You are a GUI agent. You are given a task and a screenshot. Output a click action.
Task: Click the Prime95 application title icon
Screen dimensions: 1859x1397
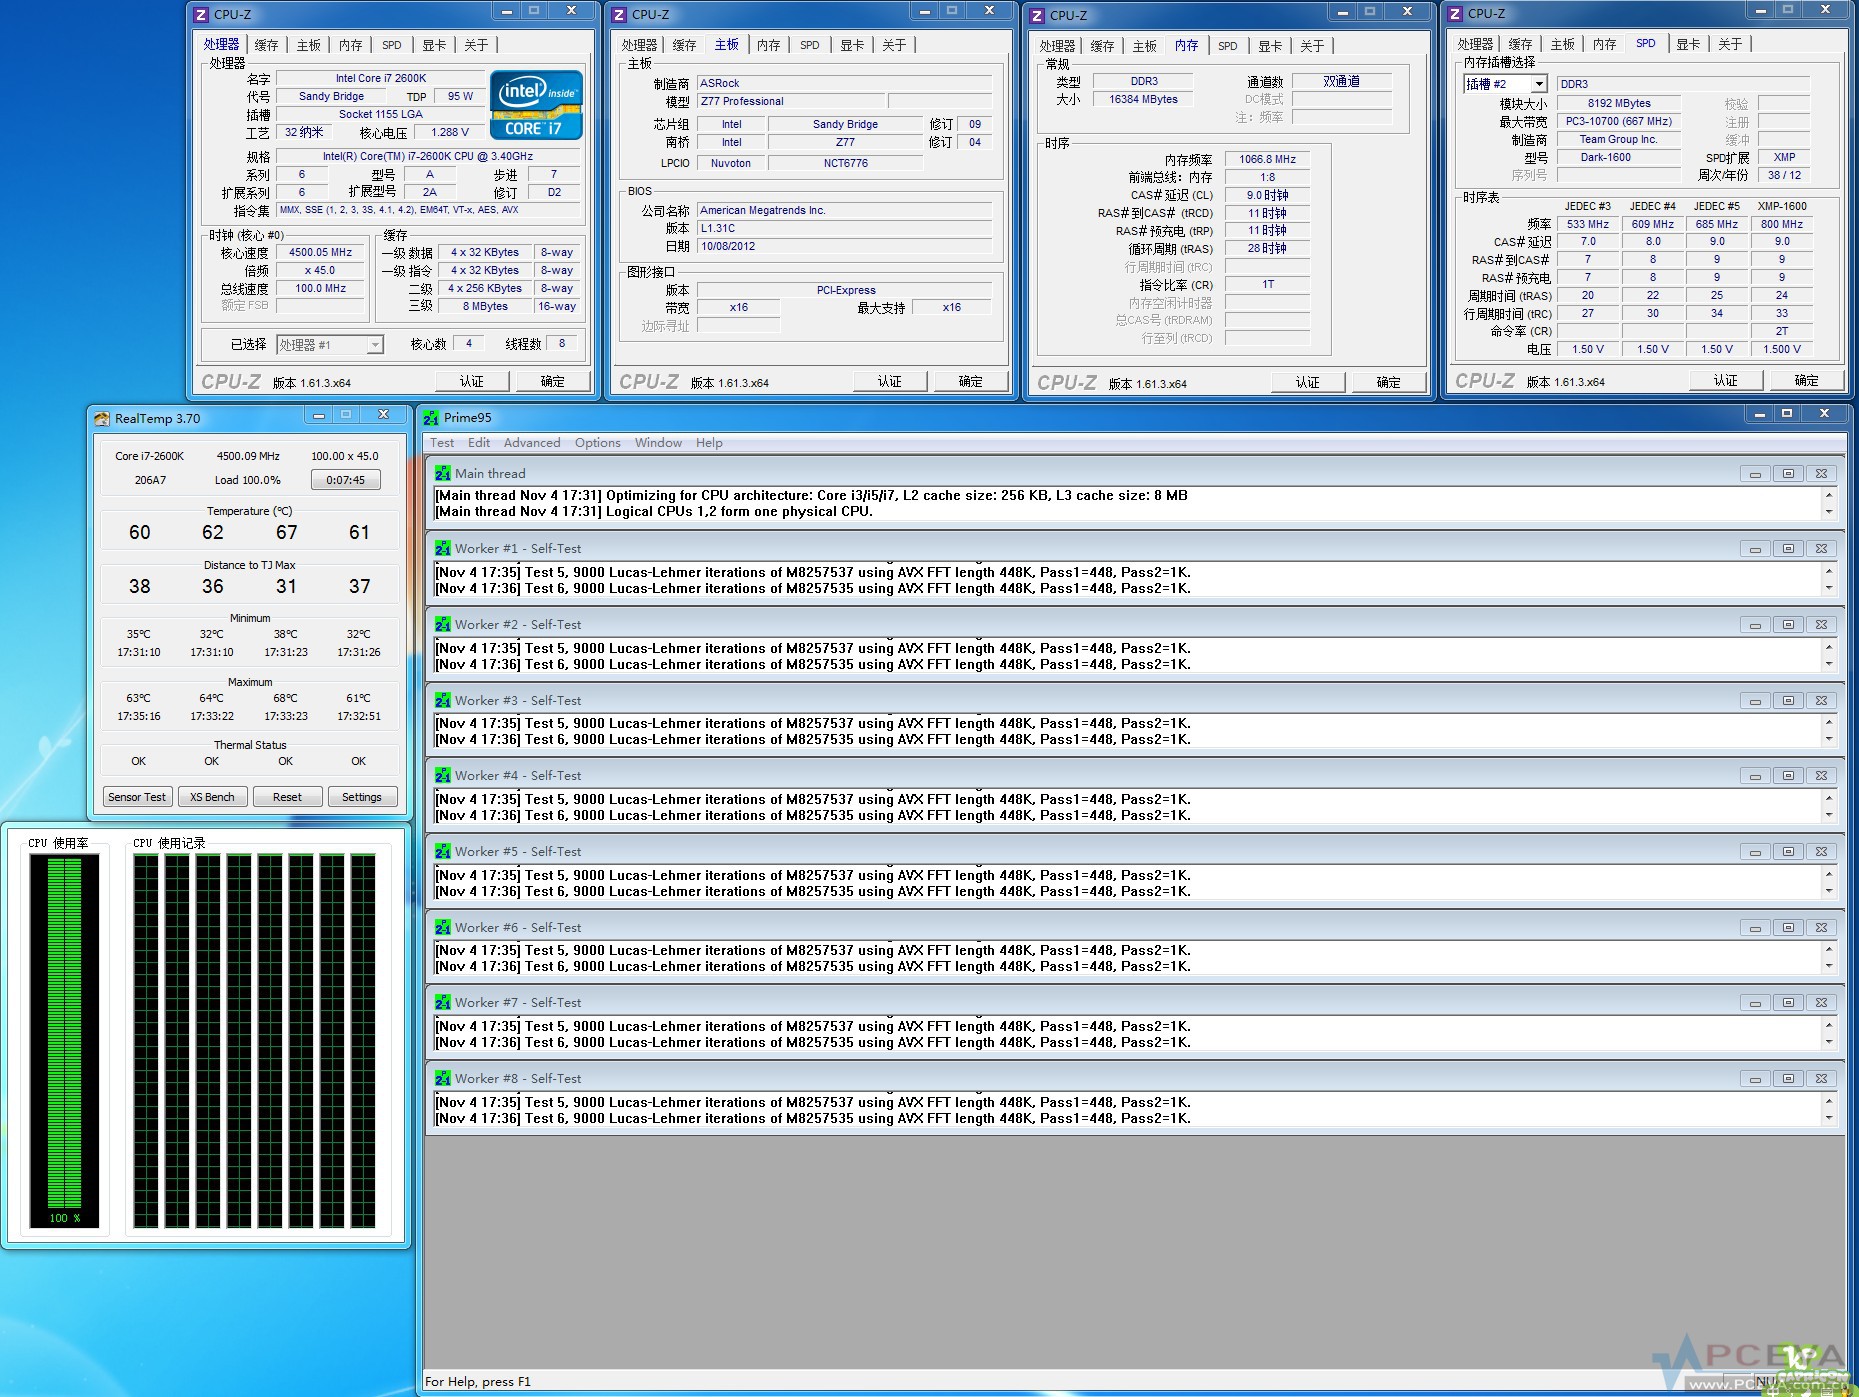point(431,418)
